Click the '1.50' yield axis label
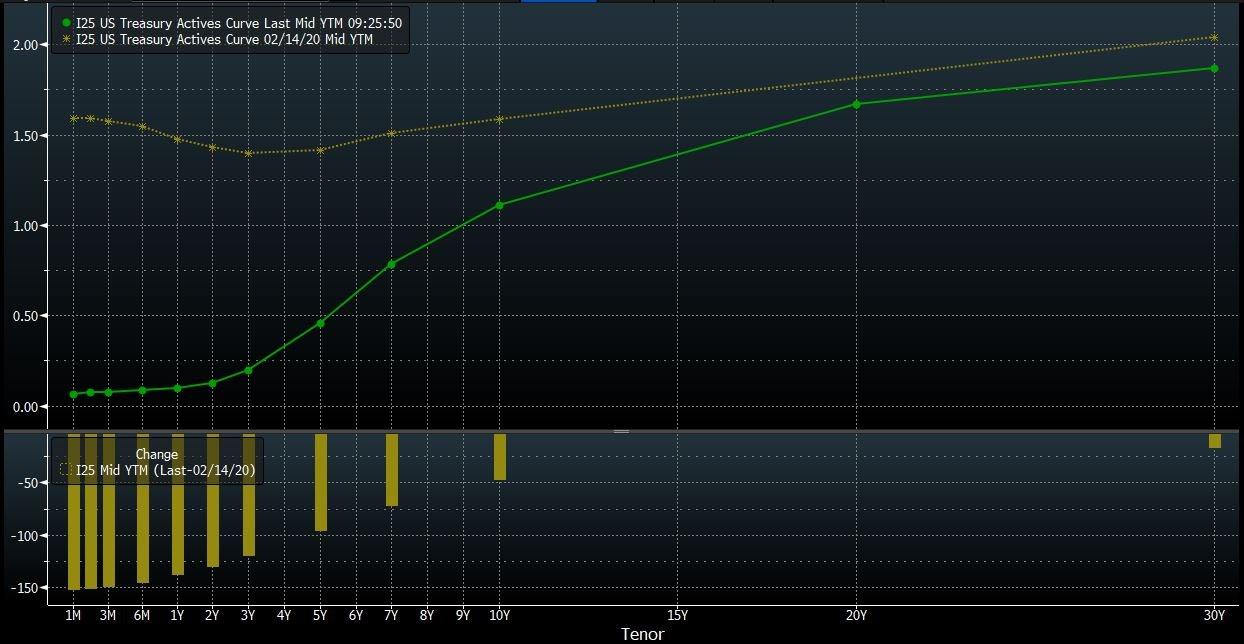Image resolution: width=1244 pixels, height=644 pixels. point(26,135)
